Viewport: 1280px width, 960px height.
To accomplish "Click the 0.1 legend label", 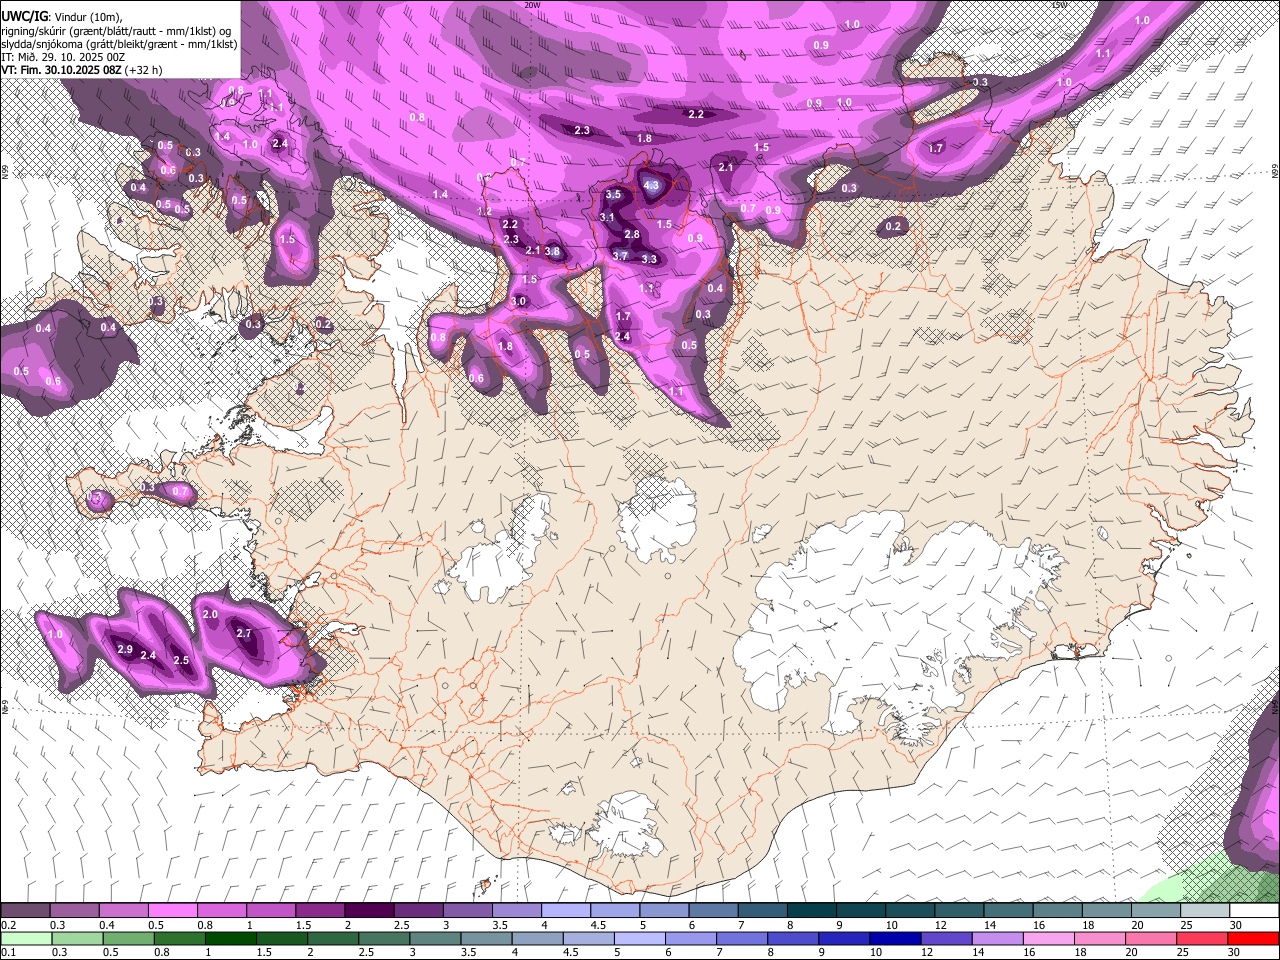I will click(8, 952).
